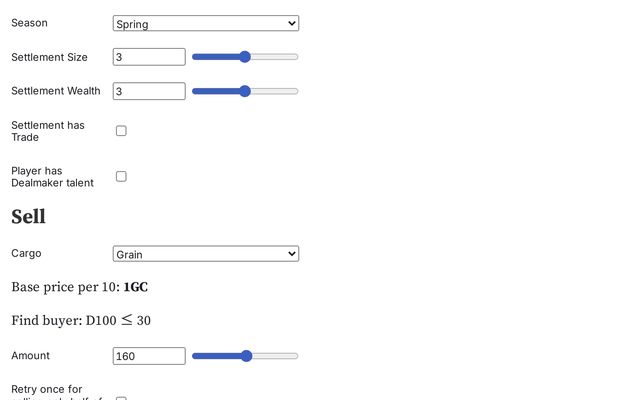640x400 pixels.
Task: Click the Settlement Size label
Action: pos(49,57)
